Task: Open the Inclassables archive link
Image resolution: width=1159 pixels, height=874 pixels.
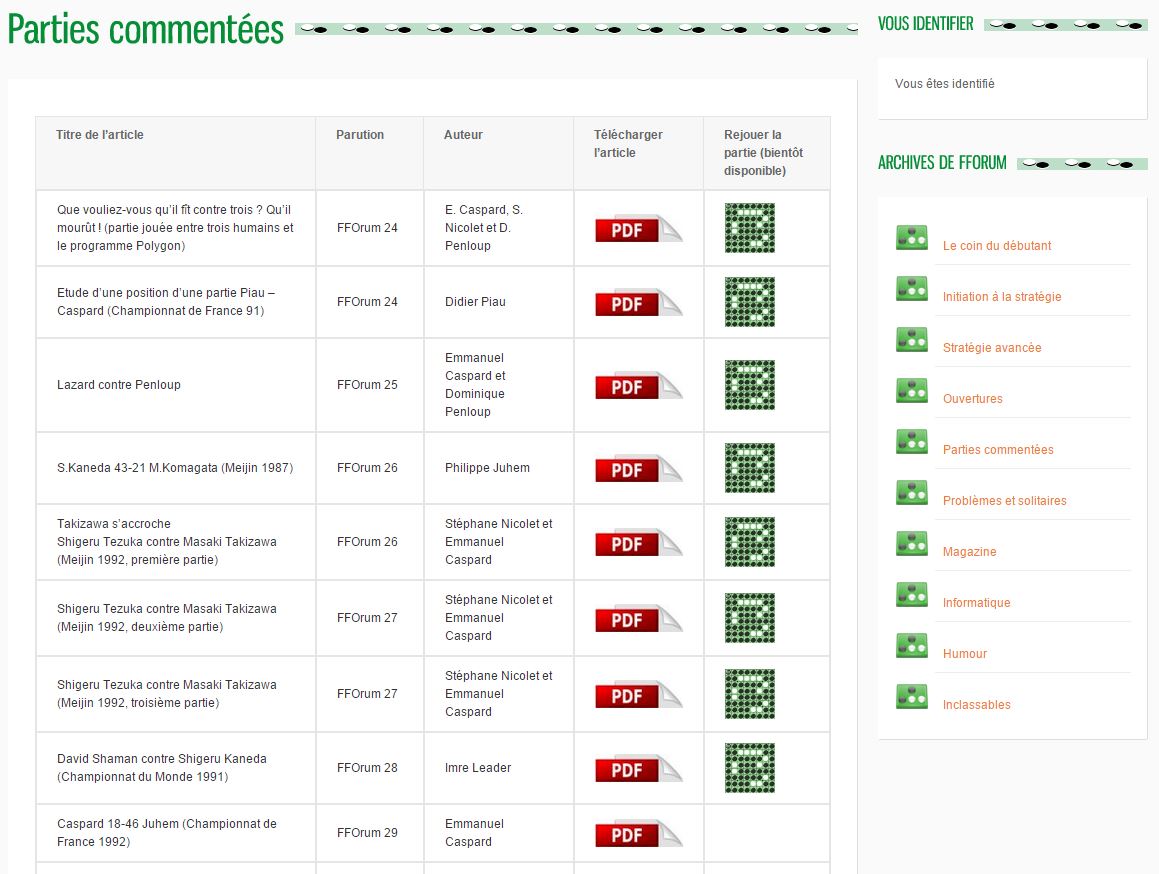Action: [x=976, y=705]
